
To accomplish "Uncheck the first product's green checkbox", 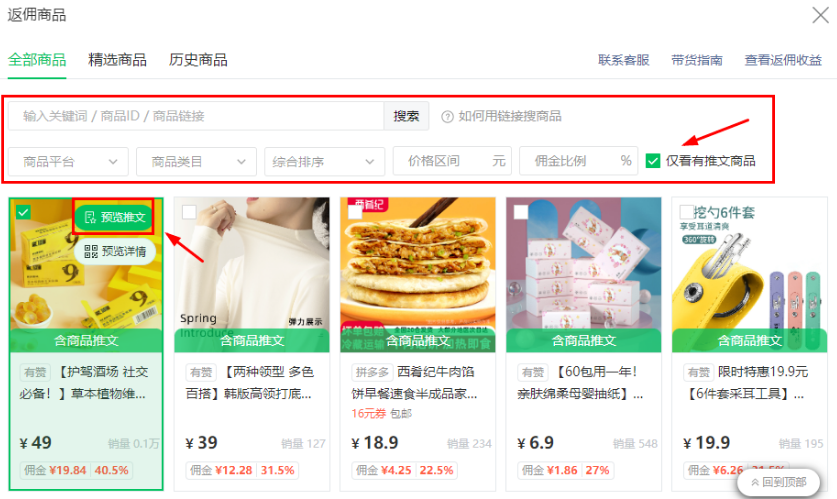I will coord(23,212).
